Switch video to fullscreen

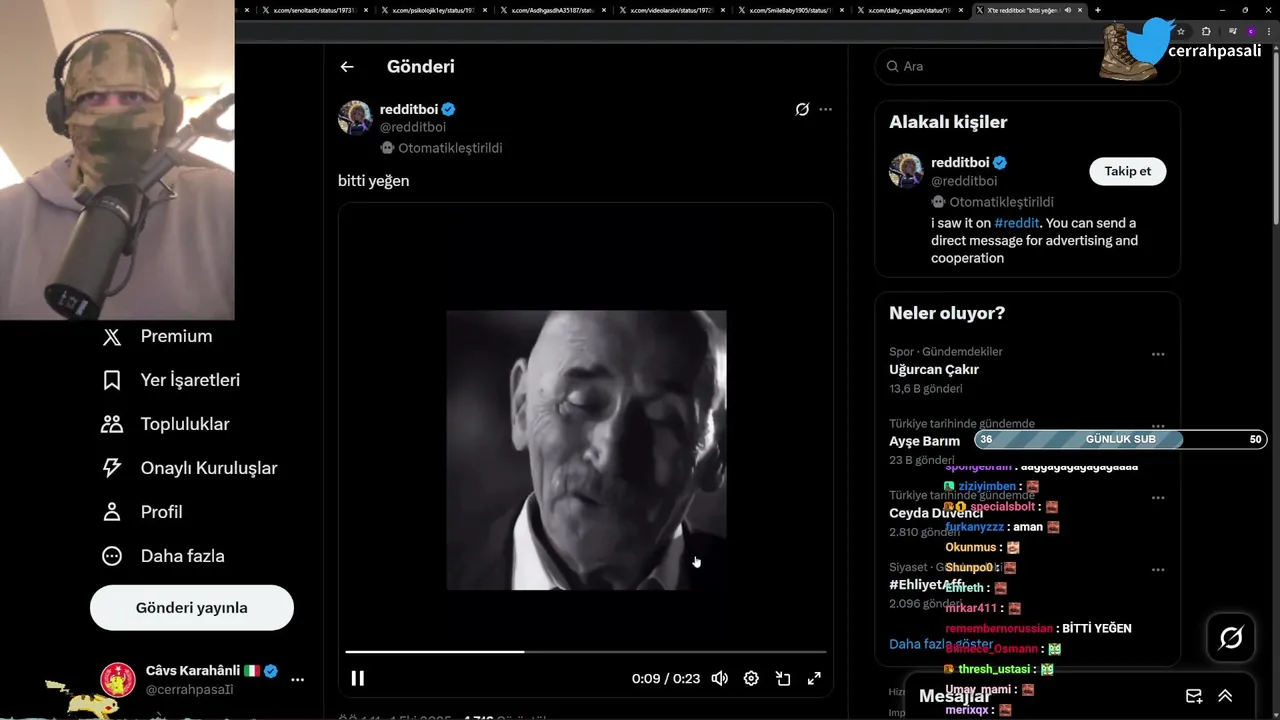click(x=814, y=678)
